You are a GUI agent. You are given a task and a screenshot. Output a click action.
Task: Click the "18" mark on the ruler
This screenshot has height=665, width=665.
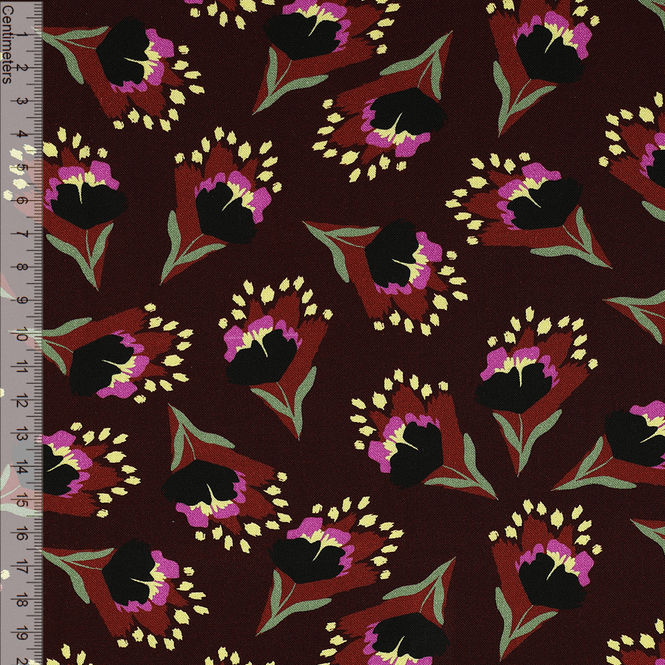22,602
